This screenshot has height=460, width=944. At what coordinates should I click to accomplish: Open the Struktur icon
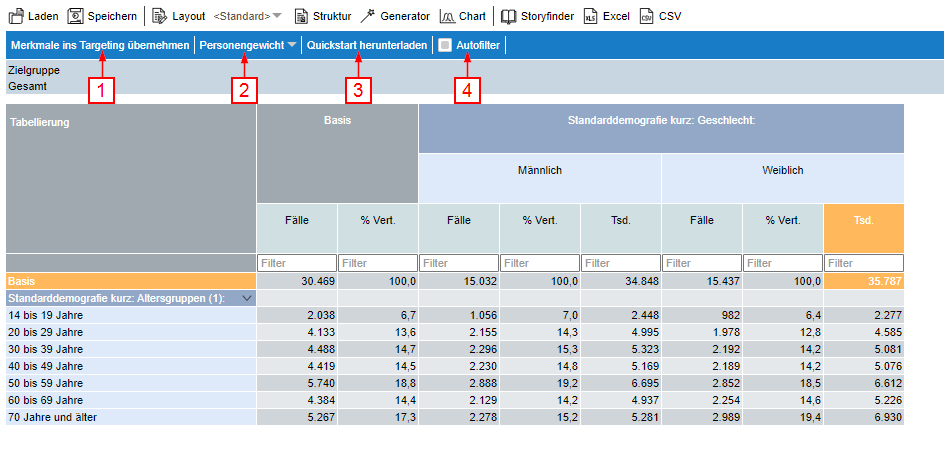[301, 16]
